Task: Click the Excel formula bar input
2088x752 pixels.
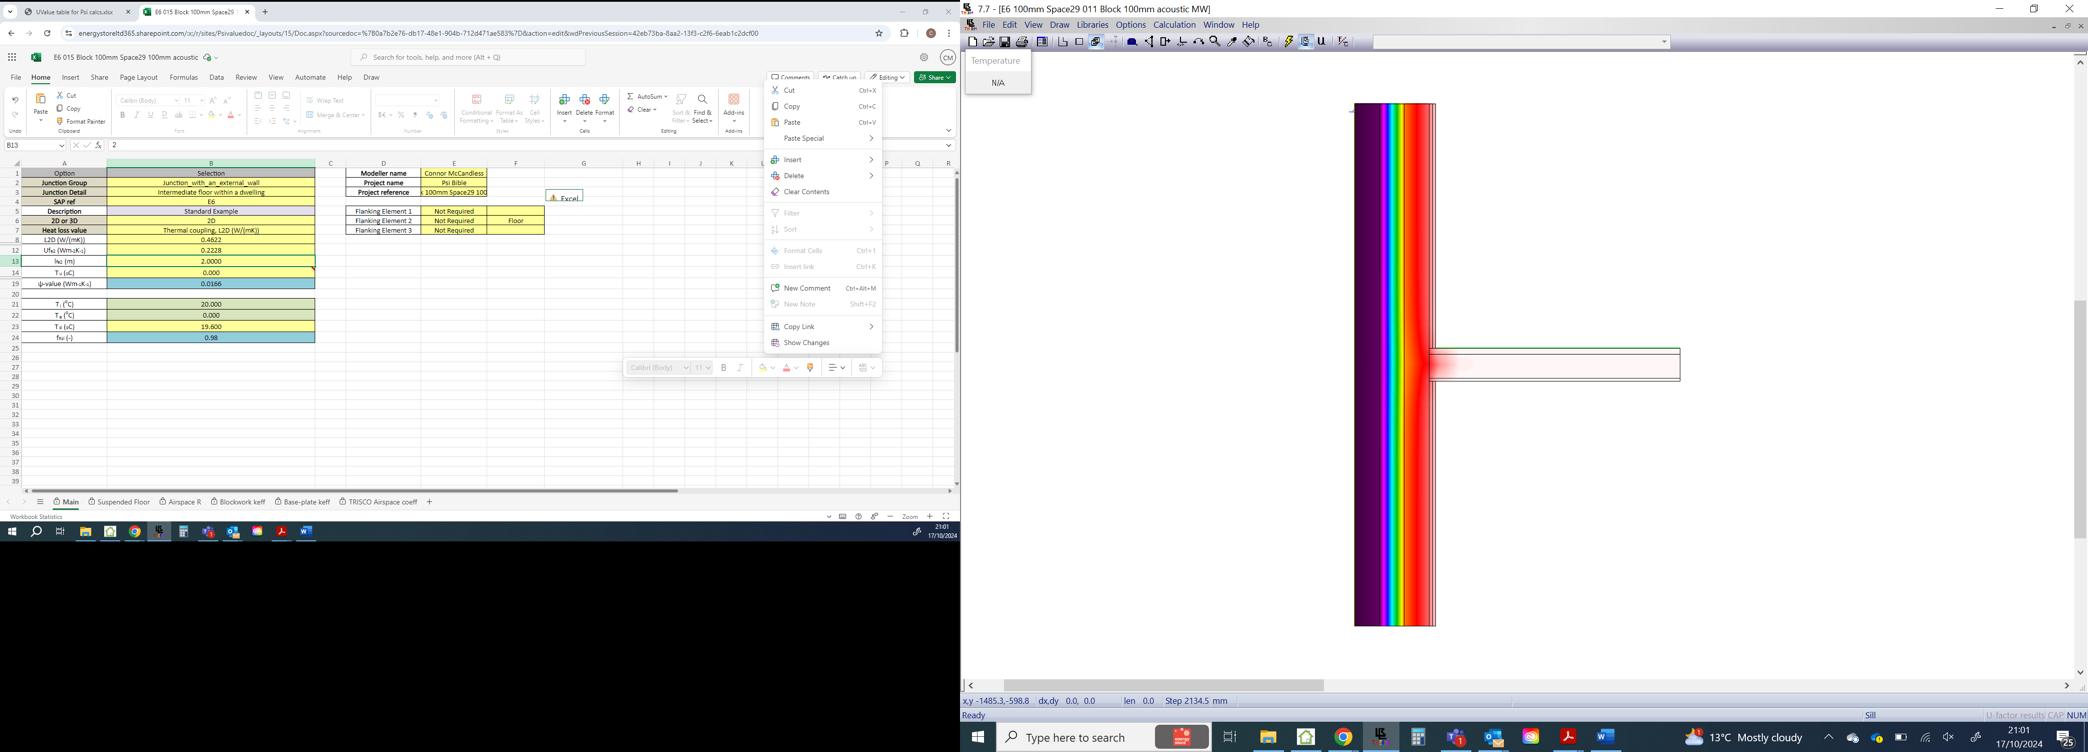Action: point(525,146)
